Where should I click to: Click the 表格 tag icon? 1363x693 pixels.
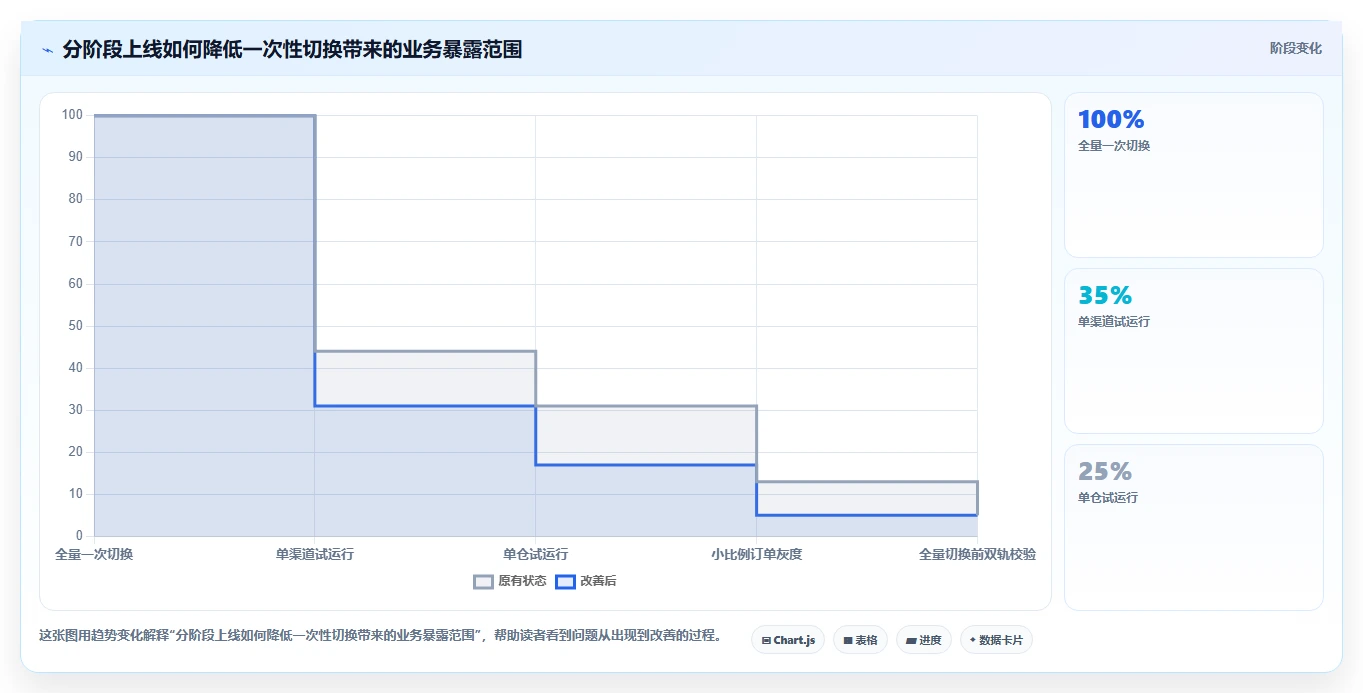point(848,640)
